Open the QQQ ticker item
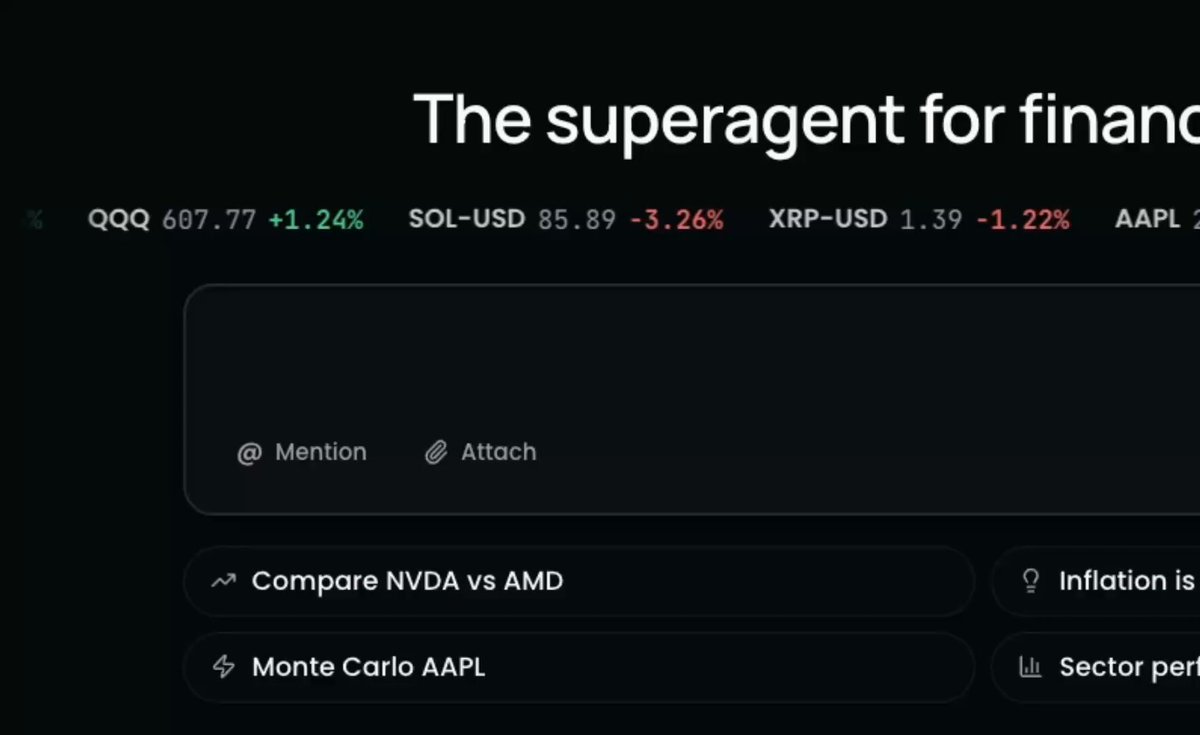The width and height of the screenshot is (1200, 735). [x=226, y=219]
